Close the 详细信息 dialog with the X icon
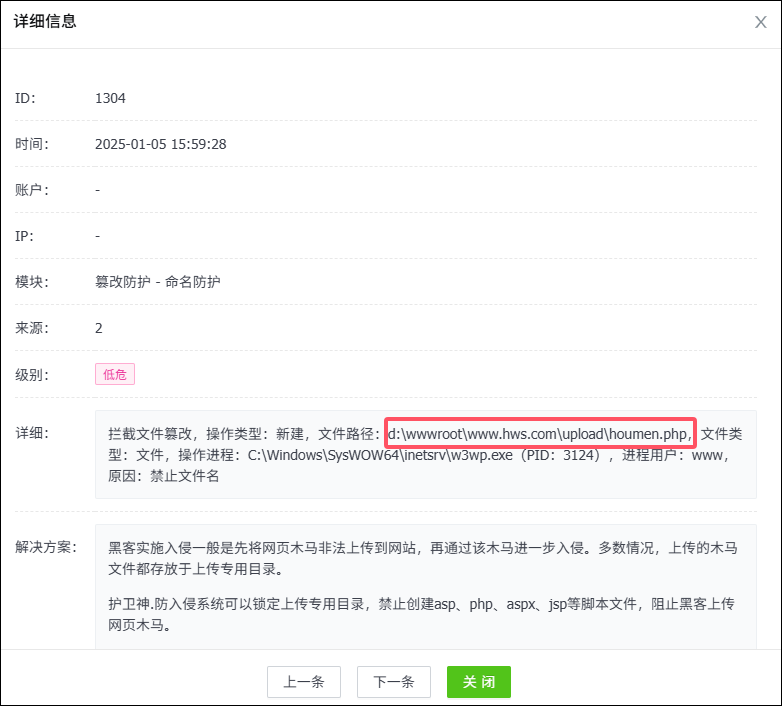The height and width of the screenshot is (706, 782). (760, 22)
